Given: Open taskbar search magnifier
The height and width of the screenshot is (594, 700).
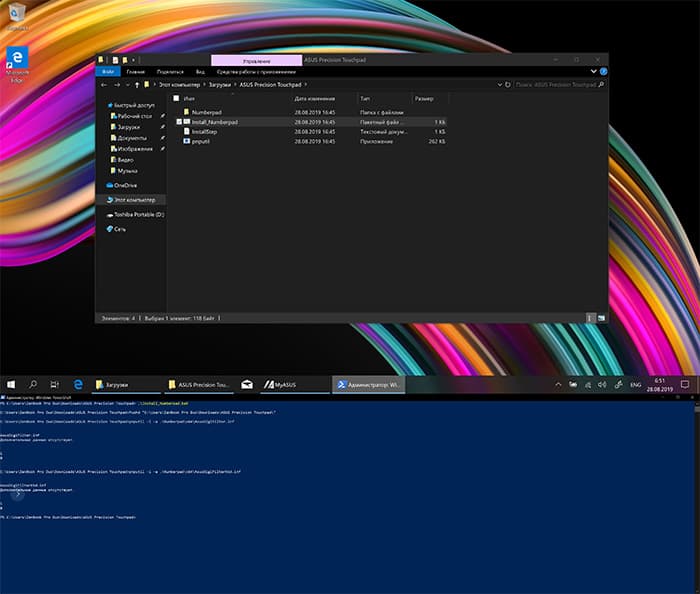Looking at the screenshot, I should point(33,384).
